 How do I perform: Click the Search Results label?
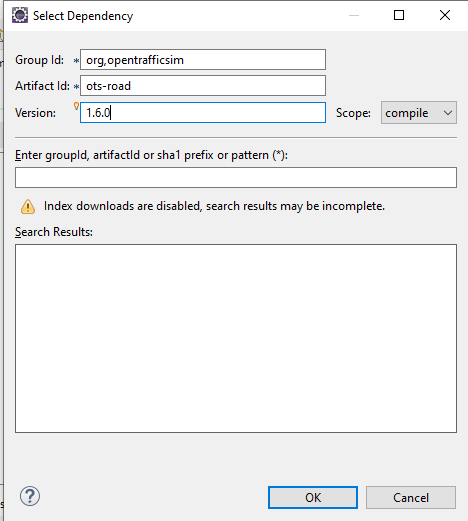tap(54, 232)
